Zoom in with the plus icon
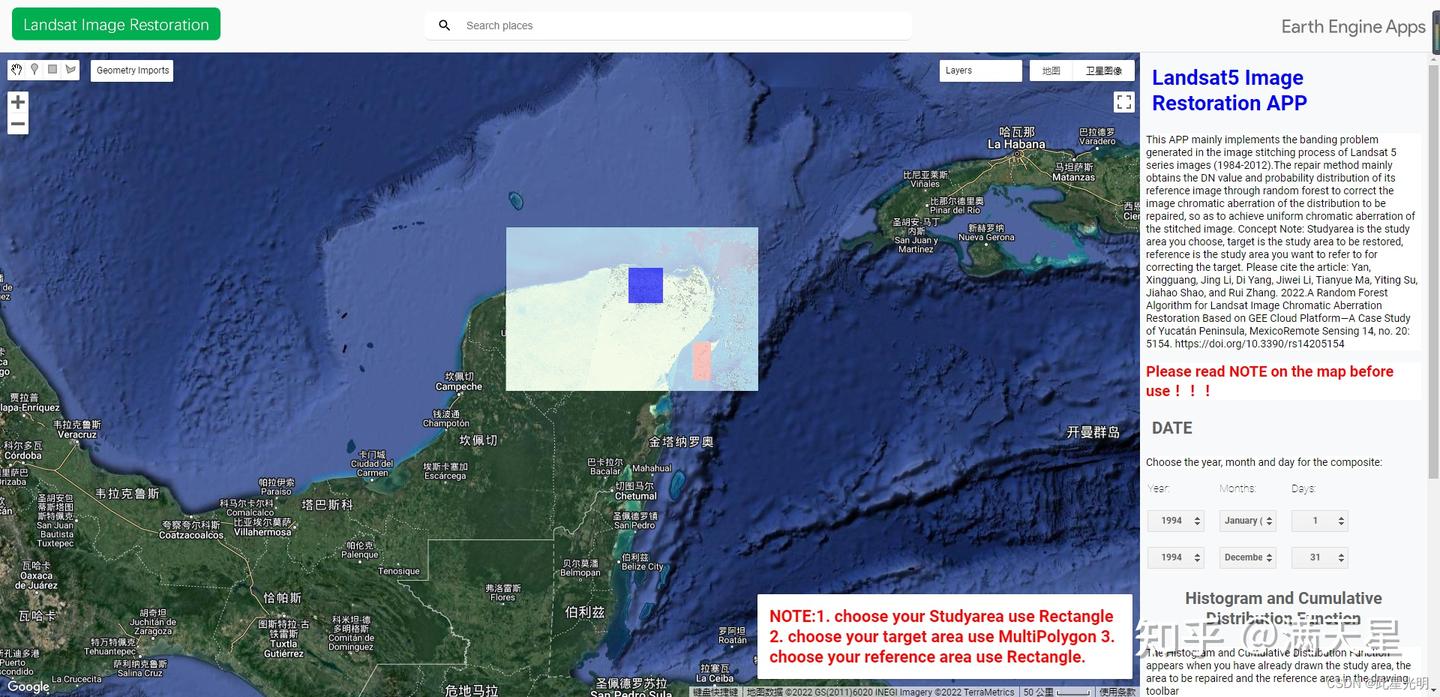Screen dimensions: 1440x697 [17, 101]
